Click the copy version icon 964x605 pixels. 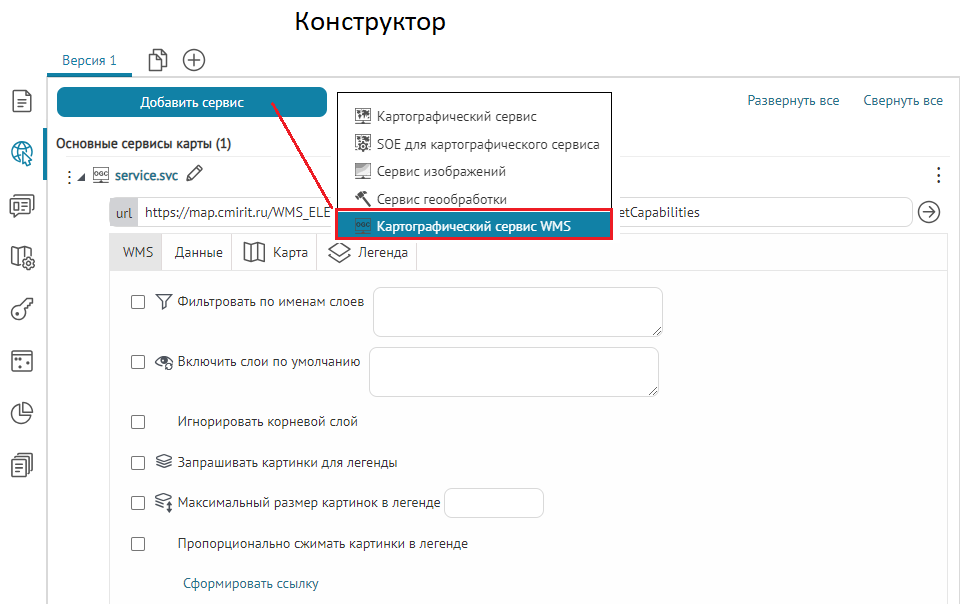[x=158, y=61]
